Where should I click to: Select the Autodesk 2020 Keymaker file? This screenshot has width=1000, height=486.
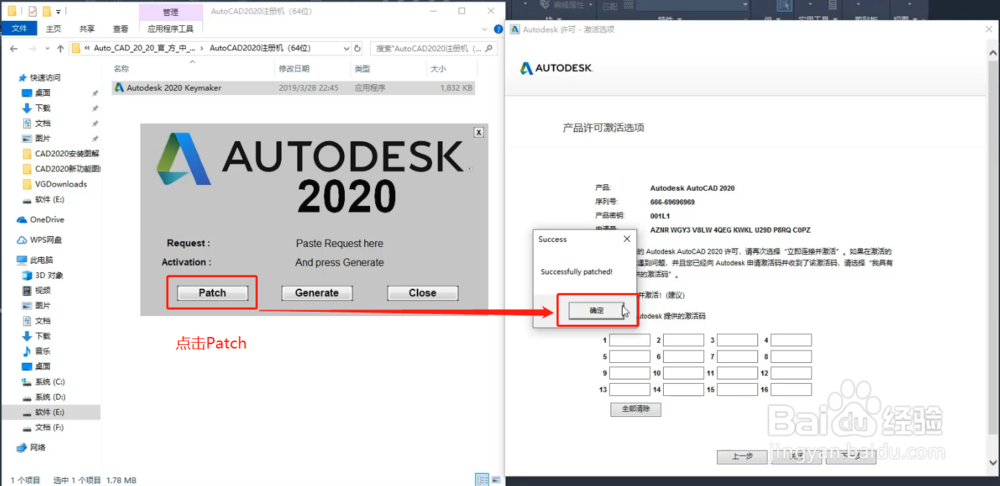293,88
